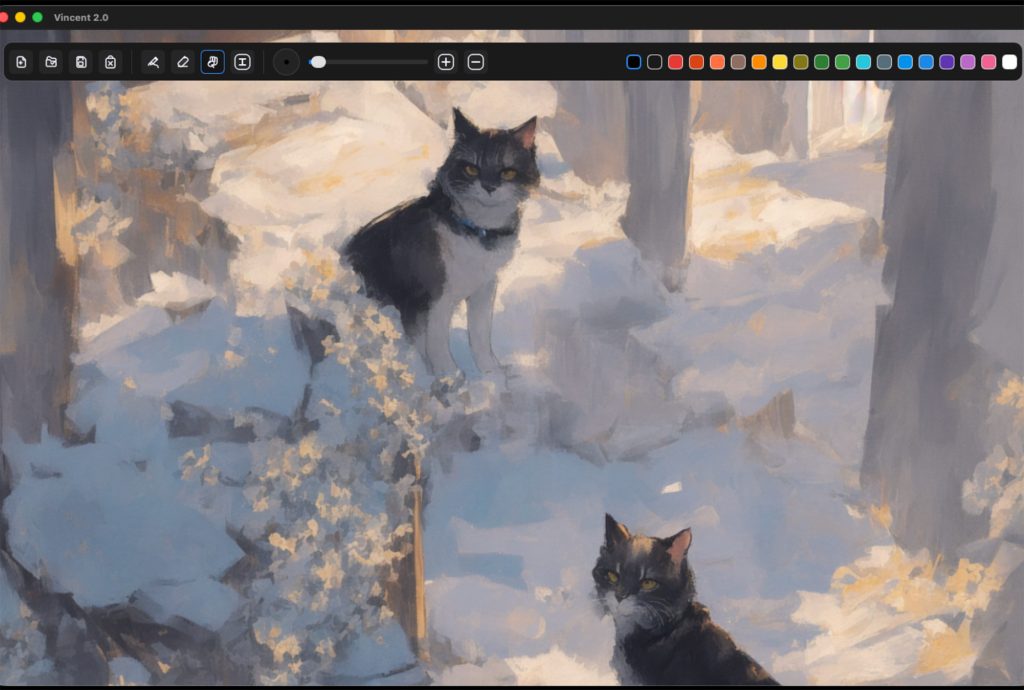
Task: Click the brush size slider handle
Action: [318, 62]
